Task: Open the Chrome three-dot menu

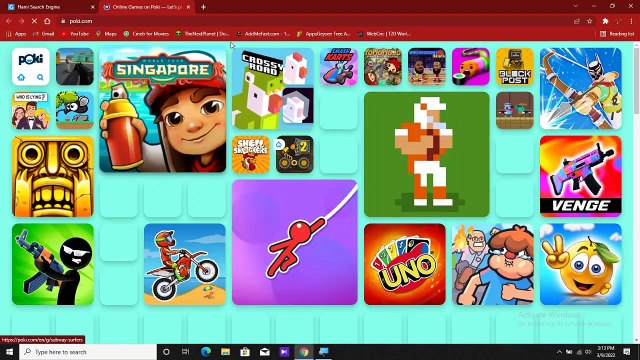Action: pyautogui.click(x=631, y=21)
